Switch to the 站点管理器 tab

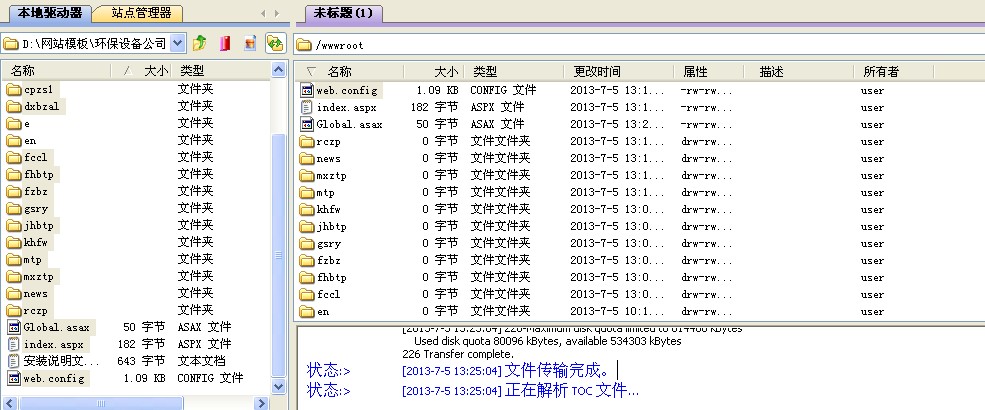tap(139, 13)
